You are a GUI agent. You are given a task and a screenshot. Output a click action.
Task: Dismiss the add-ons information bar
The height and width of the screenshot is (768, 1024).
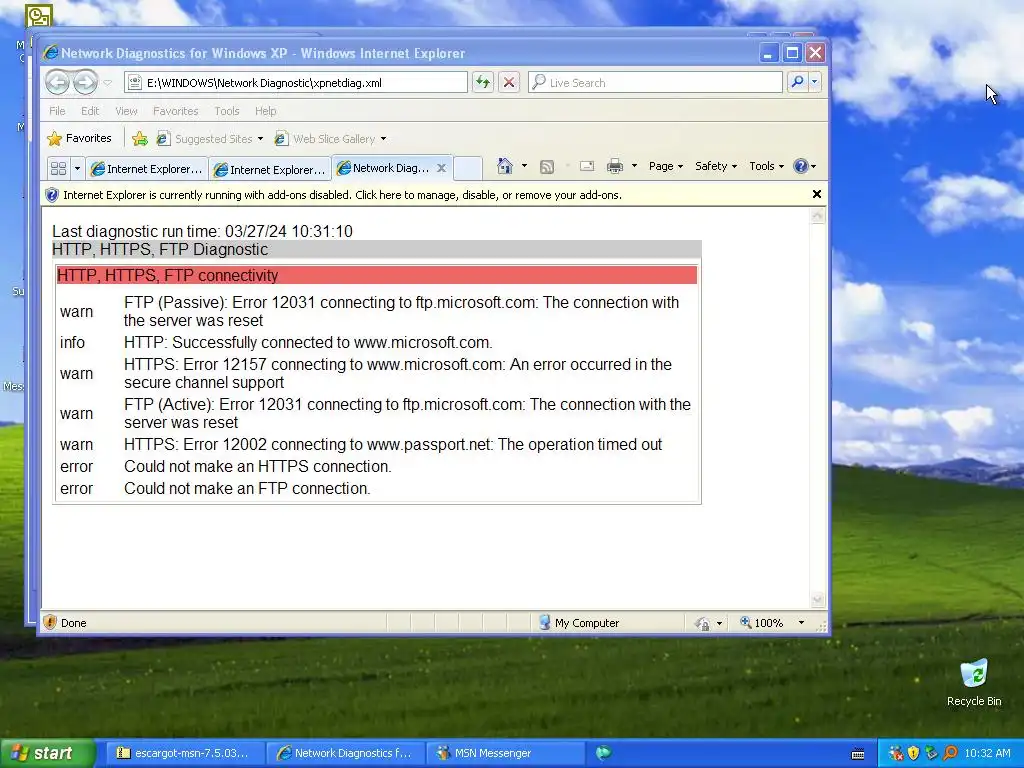click(x=816, y=194)
